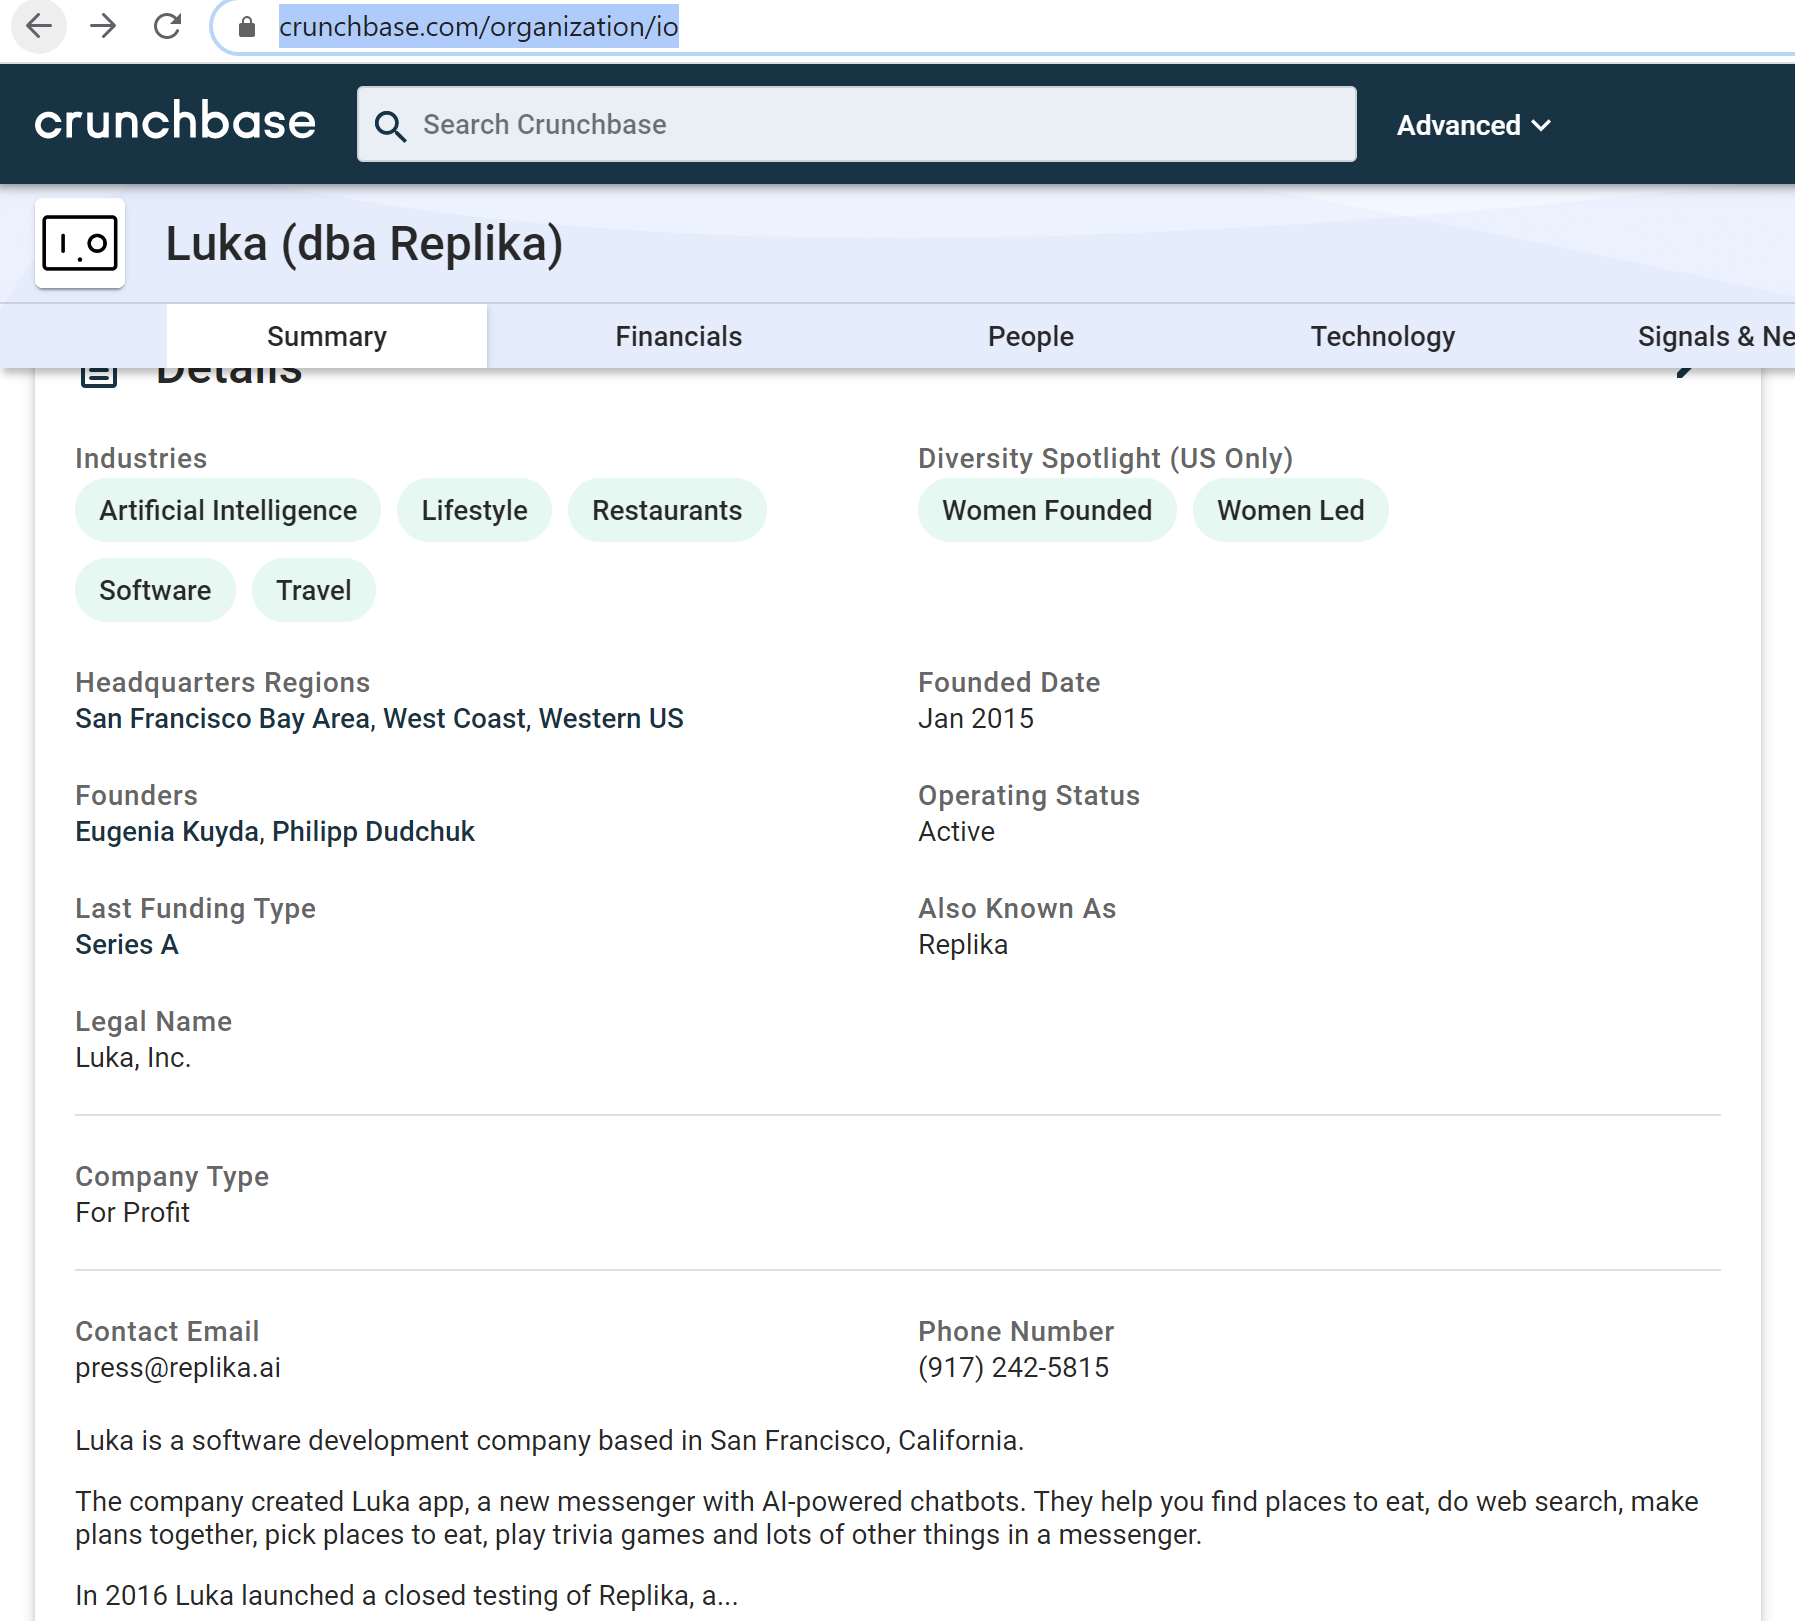Screen dimensions: 1795x1621
Task: Click the Women Founded chip
Action: (1047, 510)
